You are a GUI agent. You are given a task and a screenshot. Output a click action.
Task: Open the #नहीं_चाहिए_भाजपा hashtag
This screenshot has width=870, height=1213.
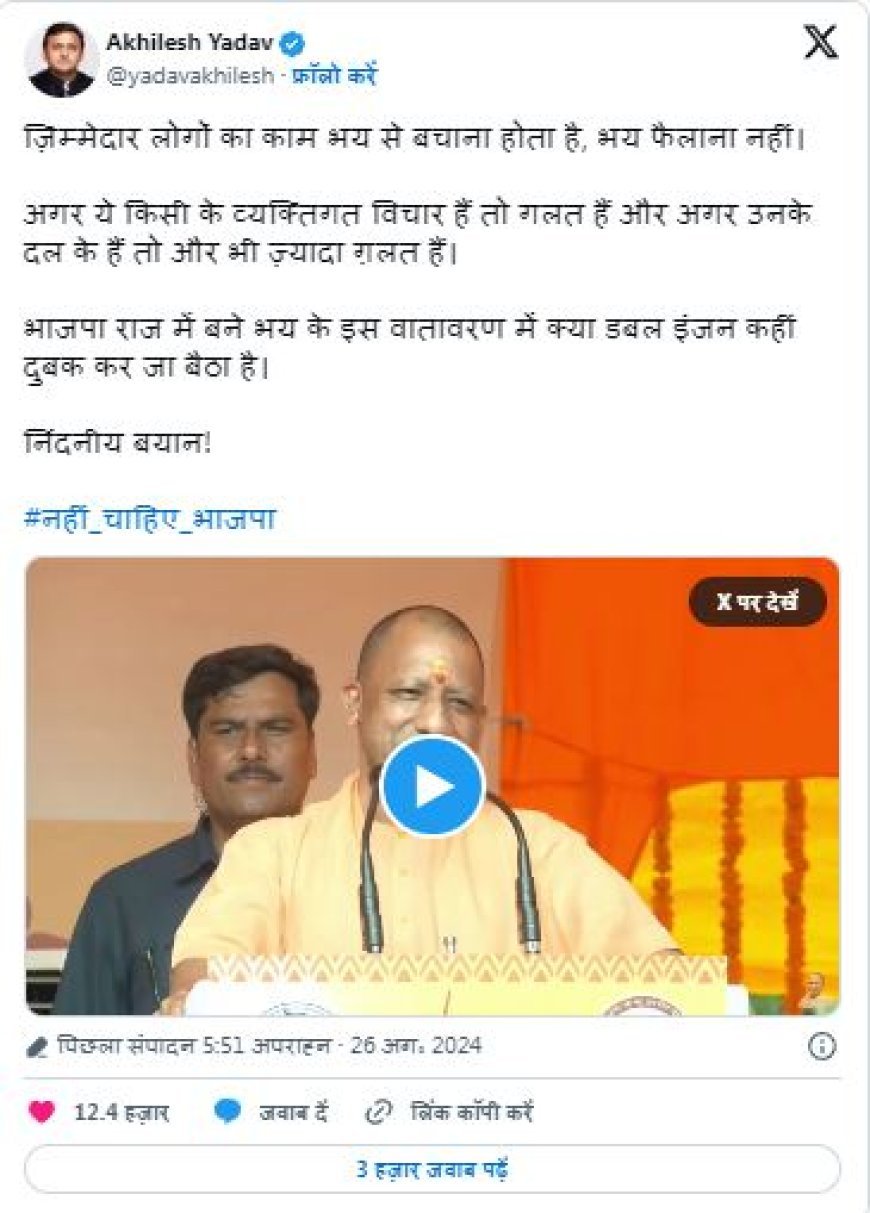tap(150, 519)
